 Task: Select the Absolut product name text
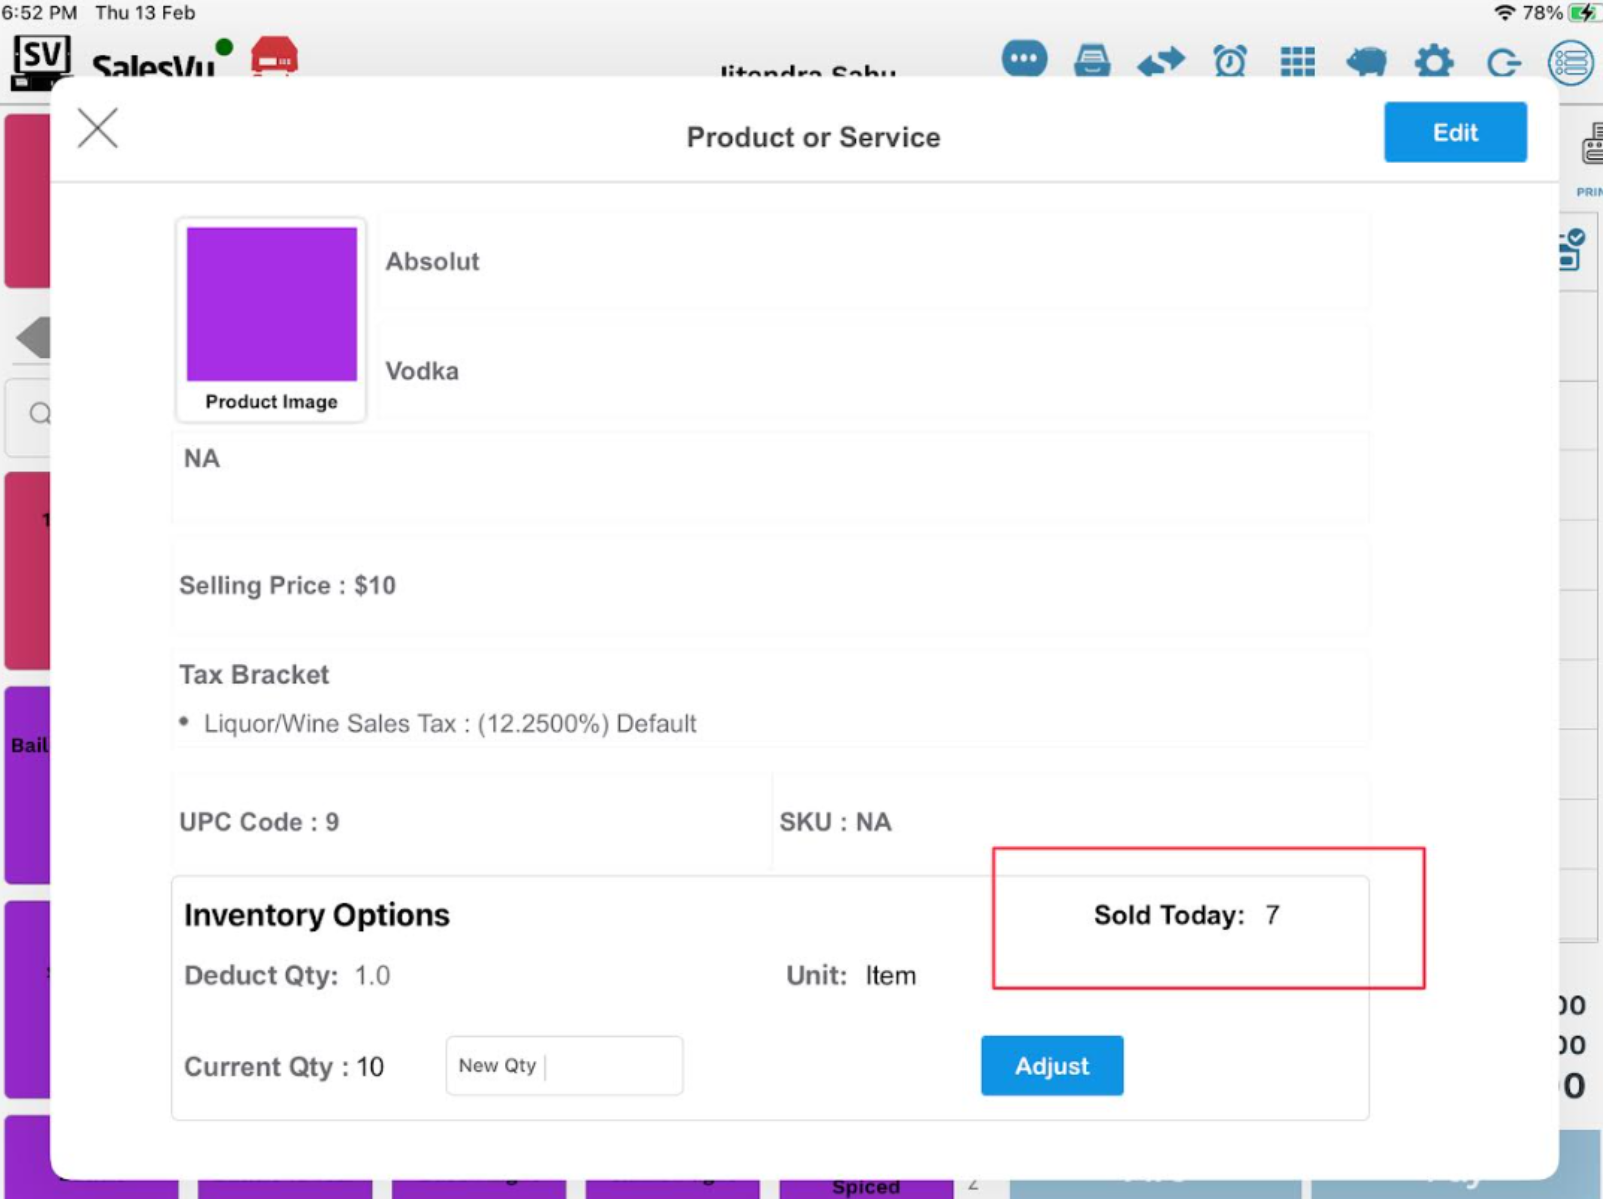432,261
